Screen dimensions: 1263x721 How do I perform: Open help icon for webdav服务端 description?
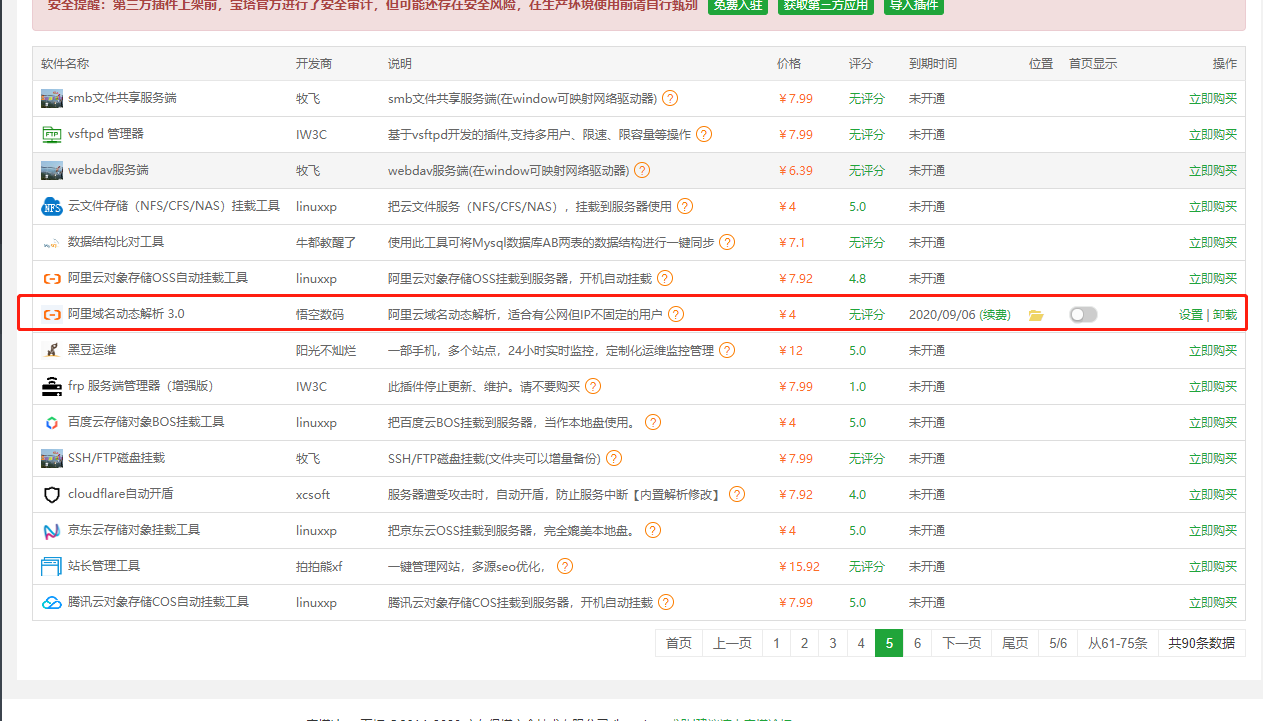point(642,171)
